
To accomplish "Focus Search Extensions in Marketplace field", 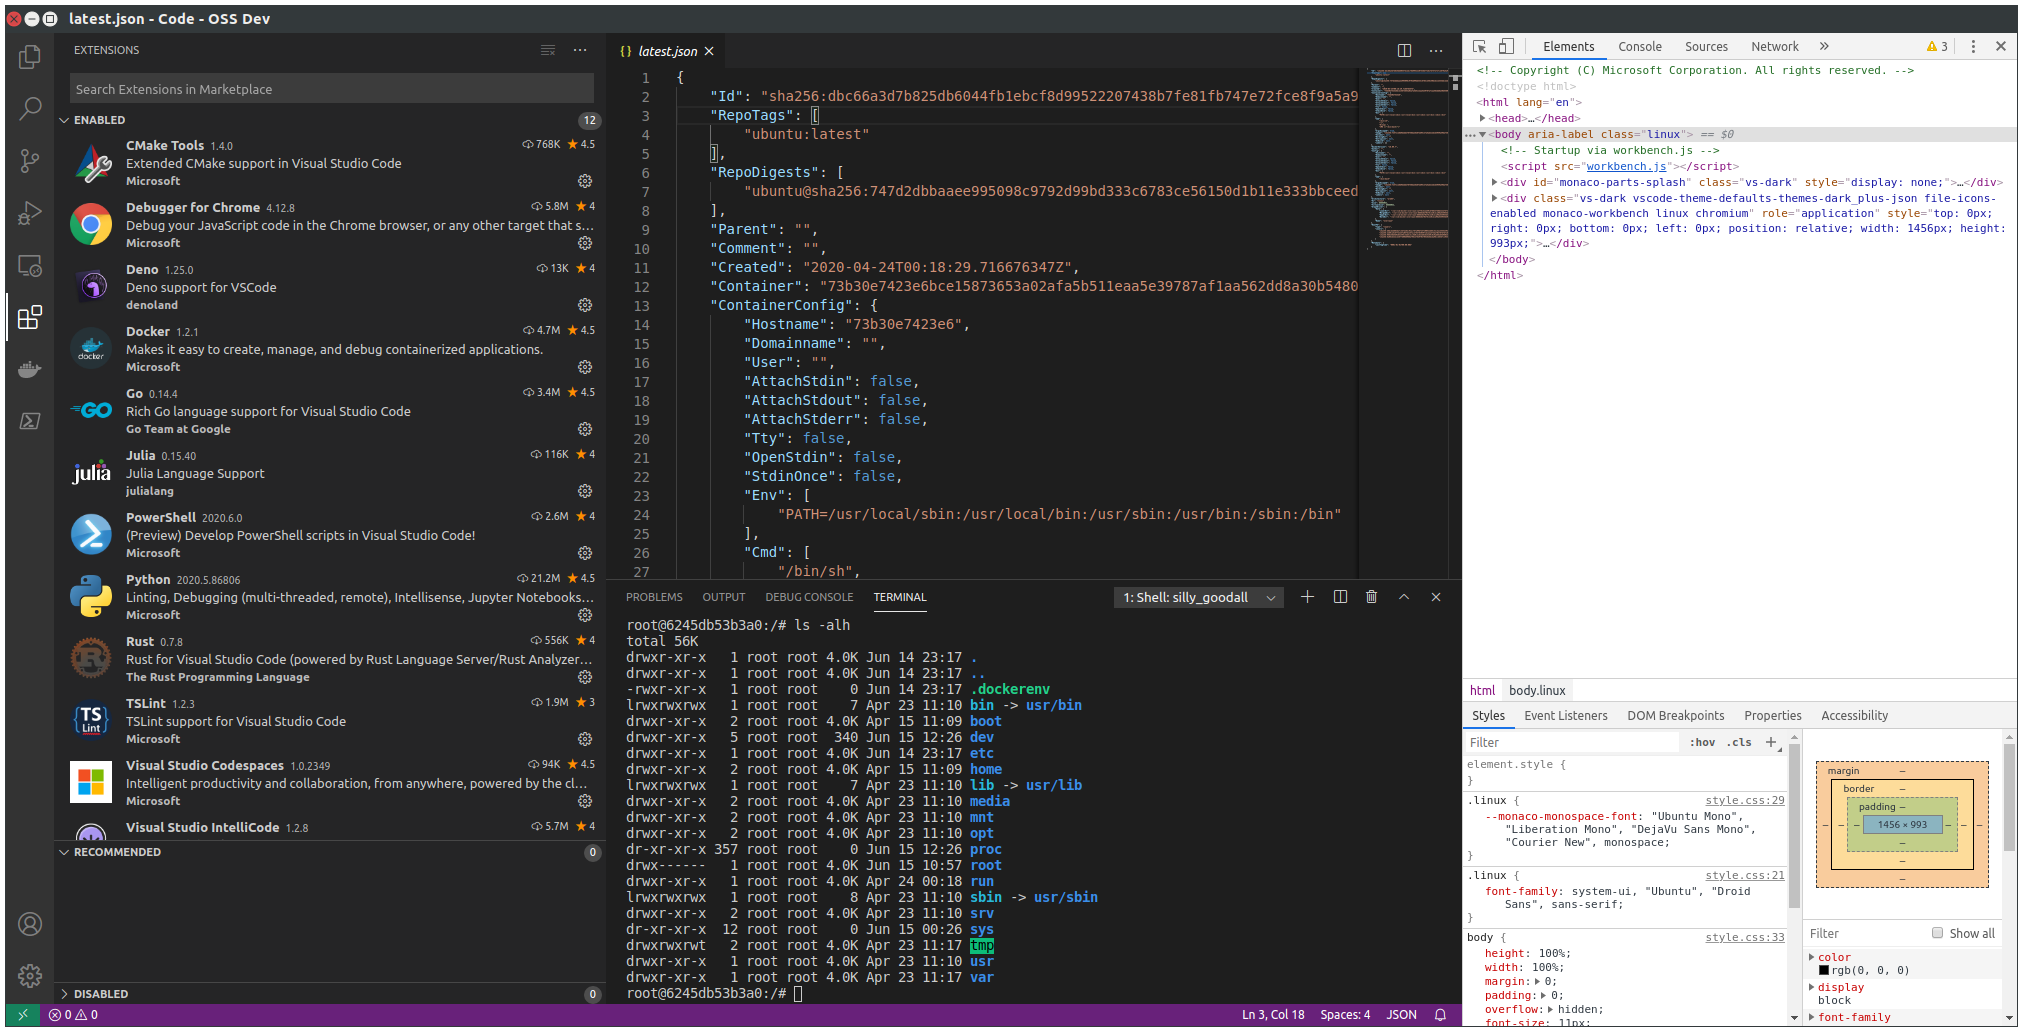I will pyautogui.click(x=332, y=89).
